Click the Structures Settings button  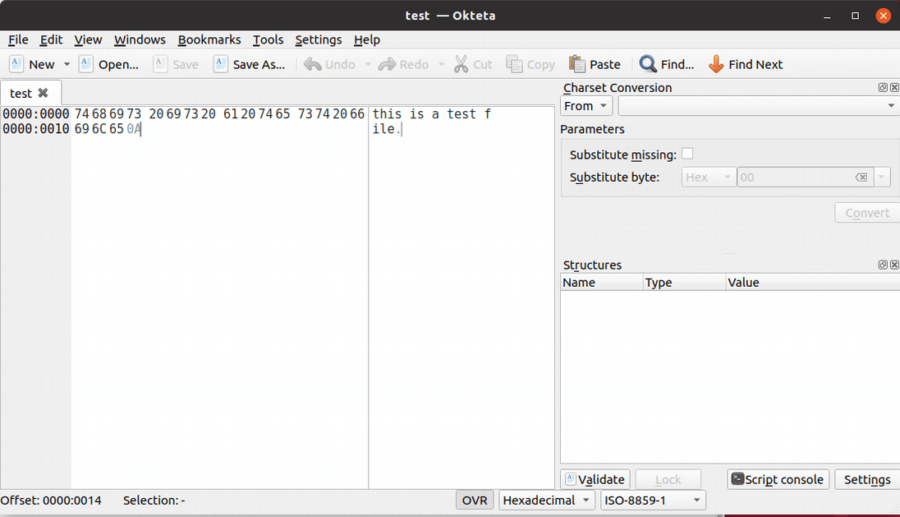pyautogui.click(x=867, y=479)
